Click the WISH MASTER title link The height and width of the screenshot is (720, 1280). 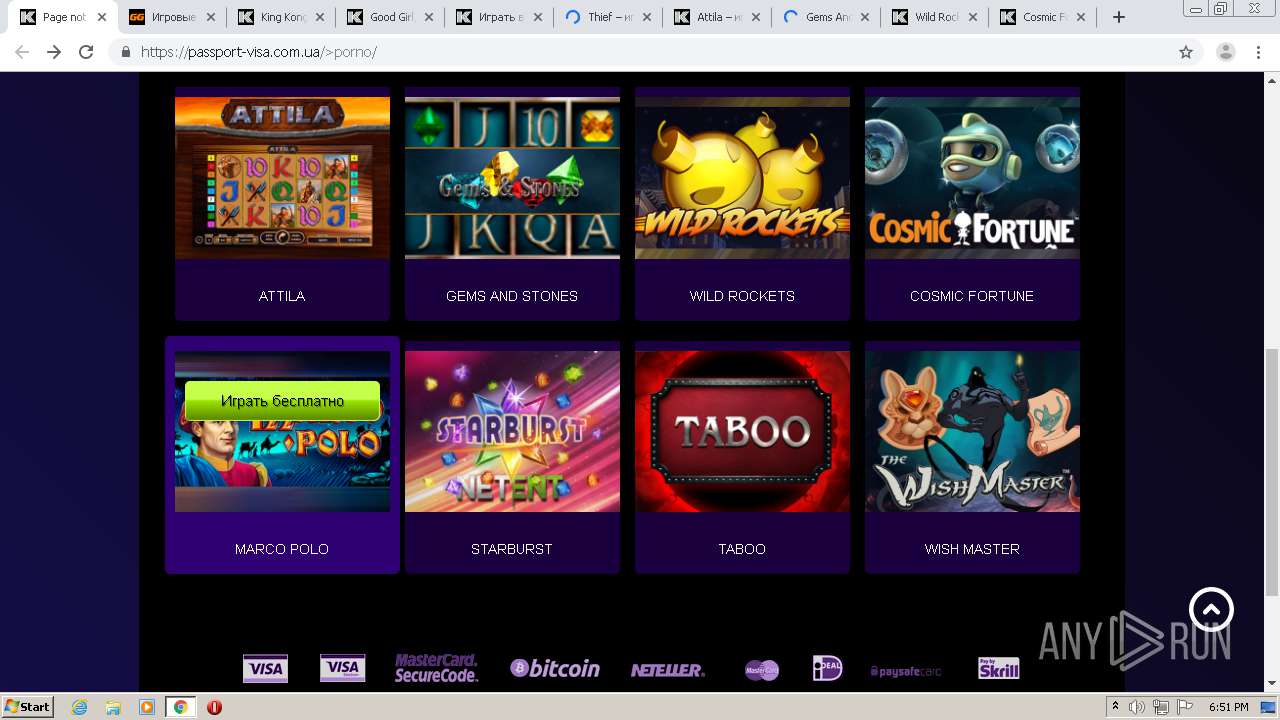(972, 549)
